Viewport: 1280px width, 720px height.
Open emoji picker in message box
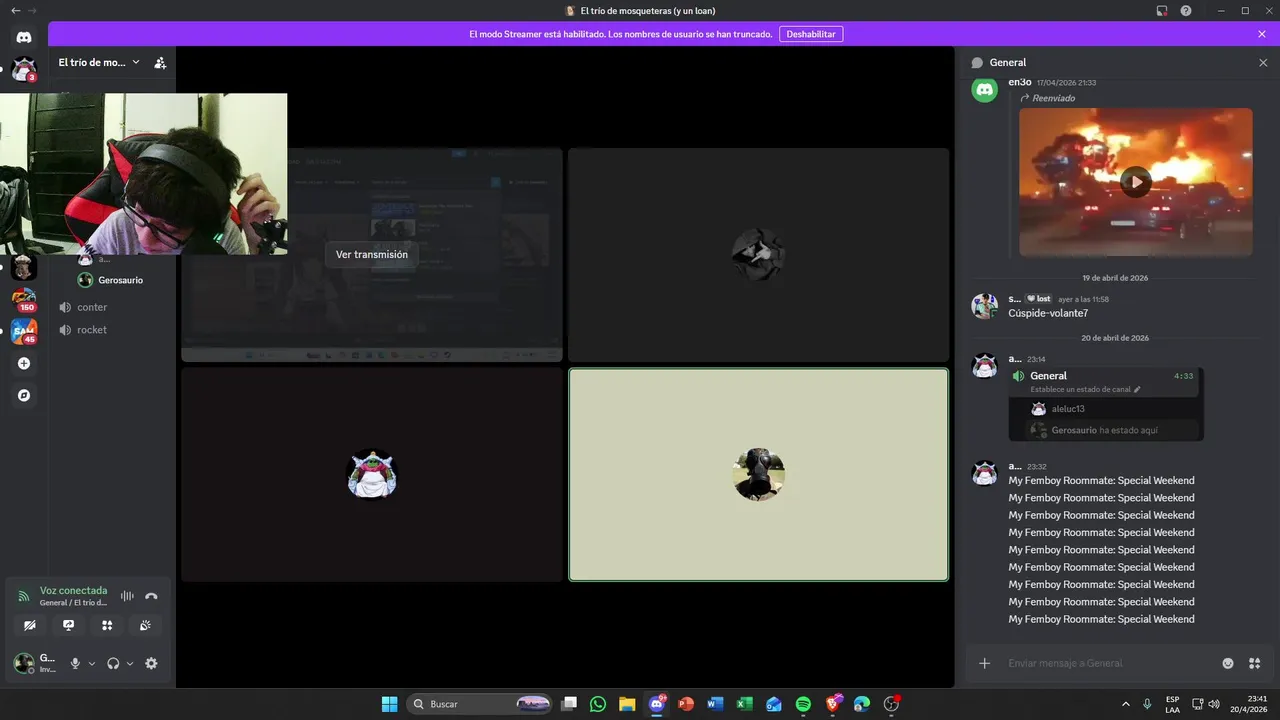[1228, 663]
